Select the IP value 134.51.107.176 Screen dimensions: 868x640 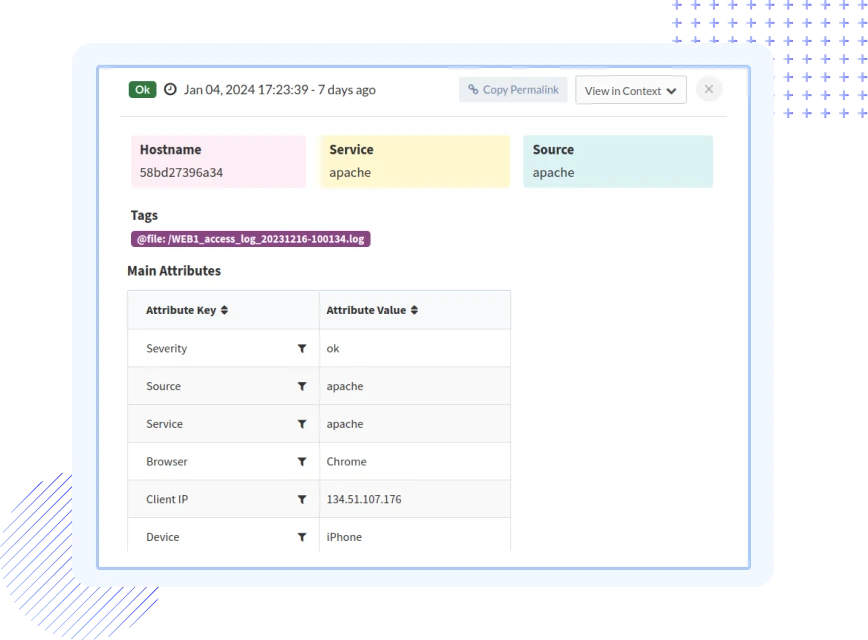364,499
